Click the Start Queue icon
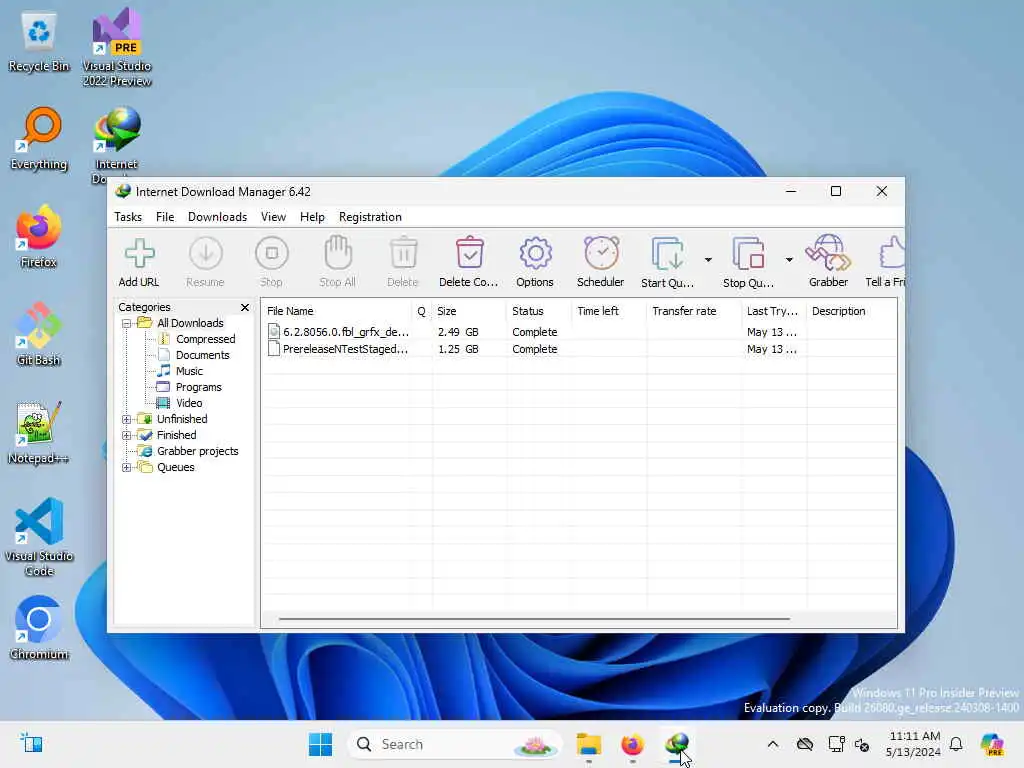The height and width of the screenshot is (768, 1024). tap(667, 253)
